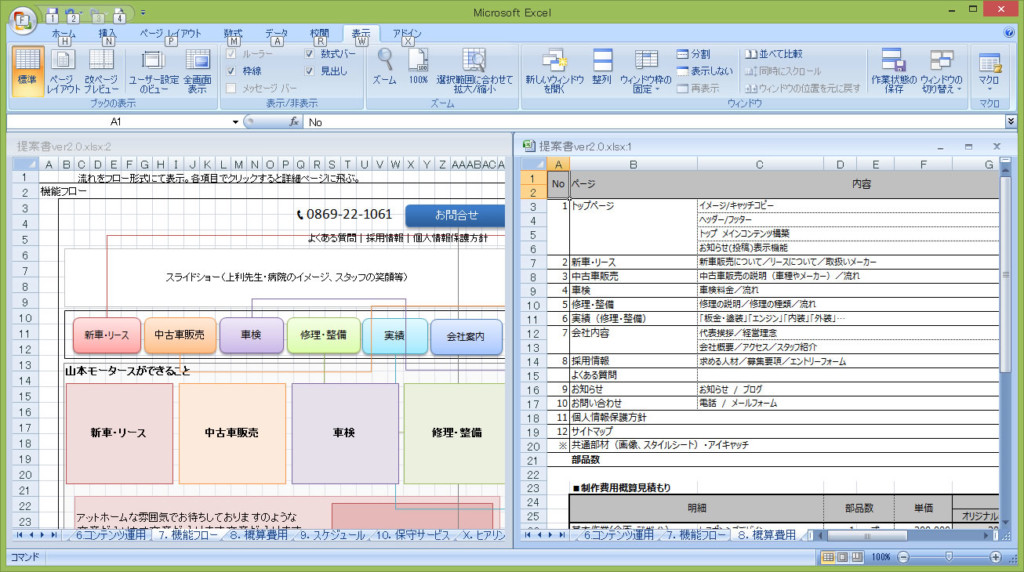Open Excel help icon

tap(1010, 33)
